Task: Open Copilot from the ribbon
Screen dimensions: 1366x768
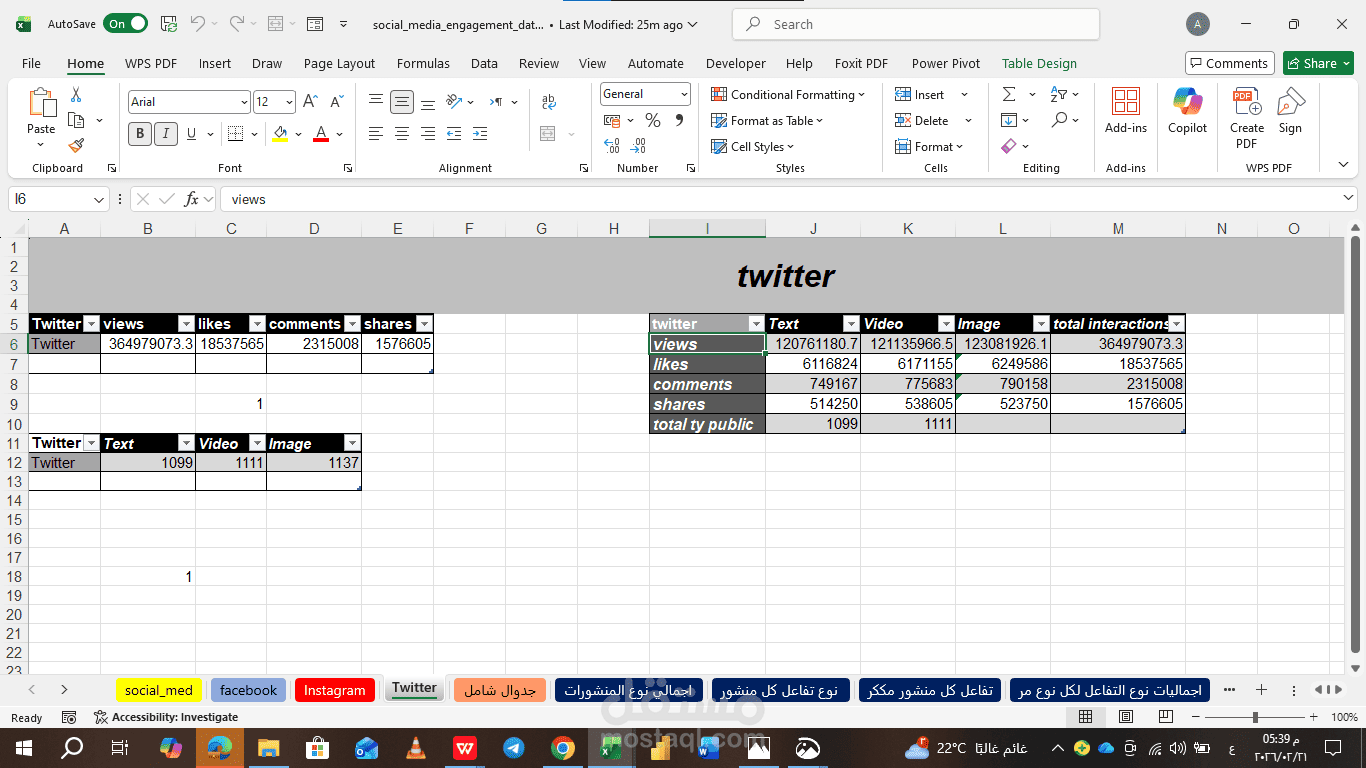Action: (x=1187, y=110)
